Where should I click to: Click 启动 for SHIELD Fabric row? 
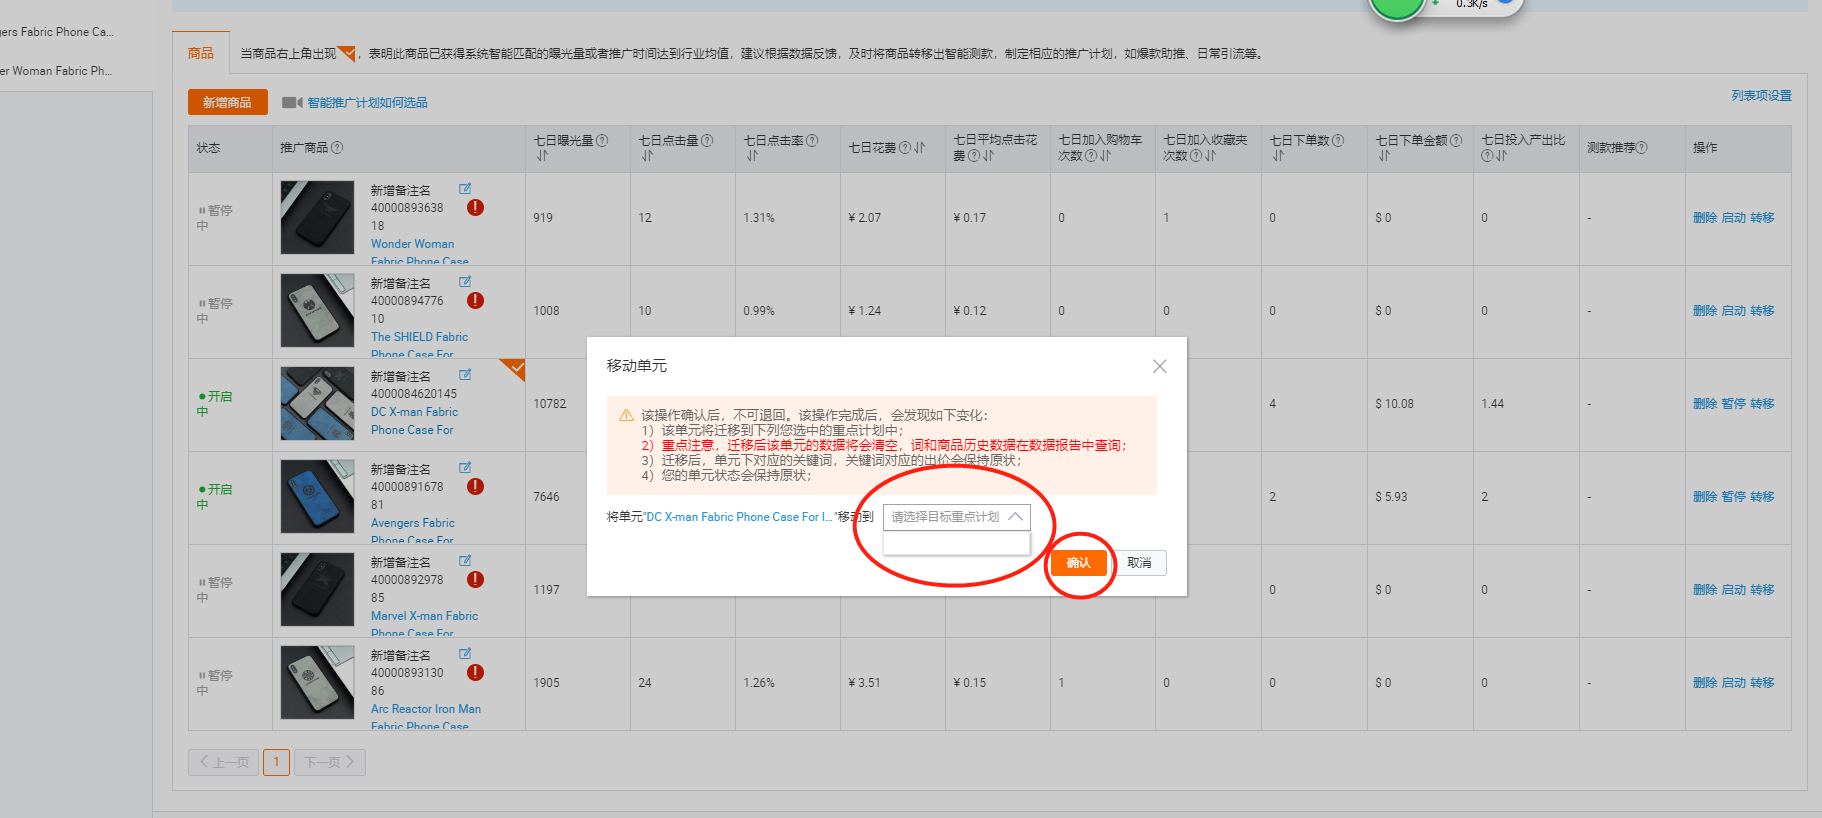coord(1733,311)
